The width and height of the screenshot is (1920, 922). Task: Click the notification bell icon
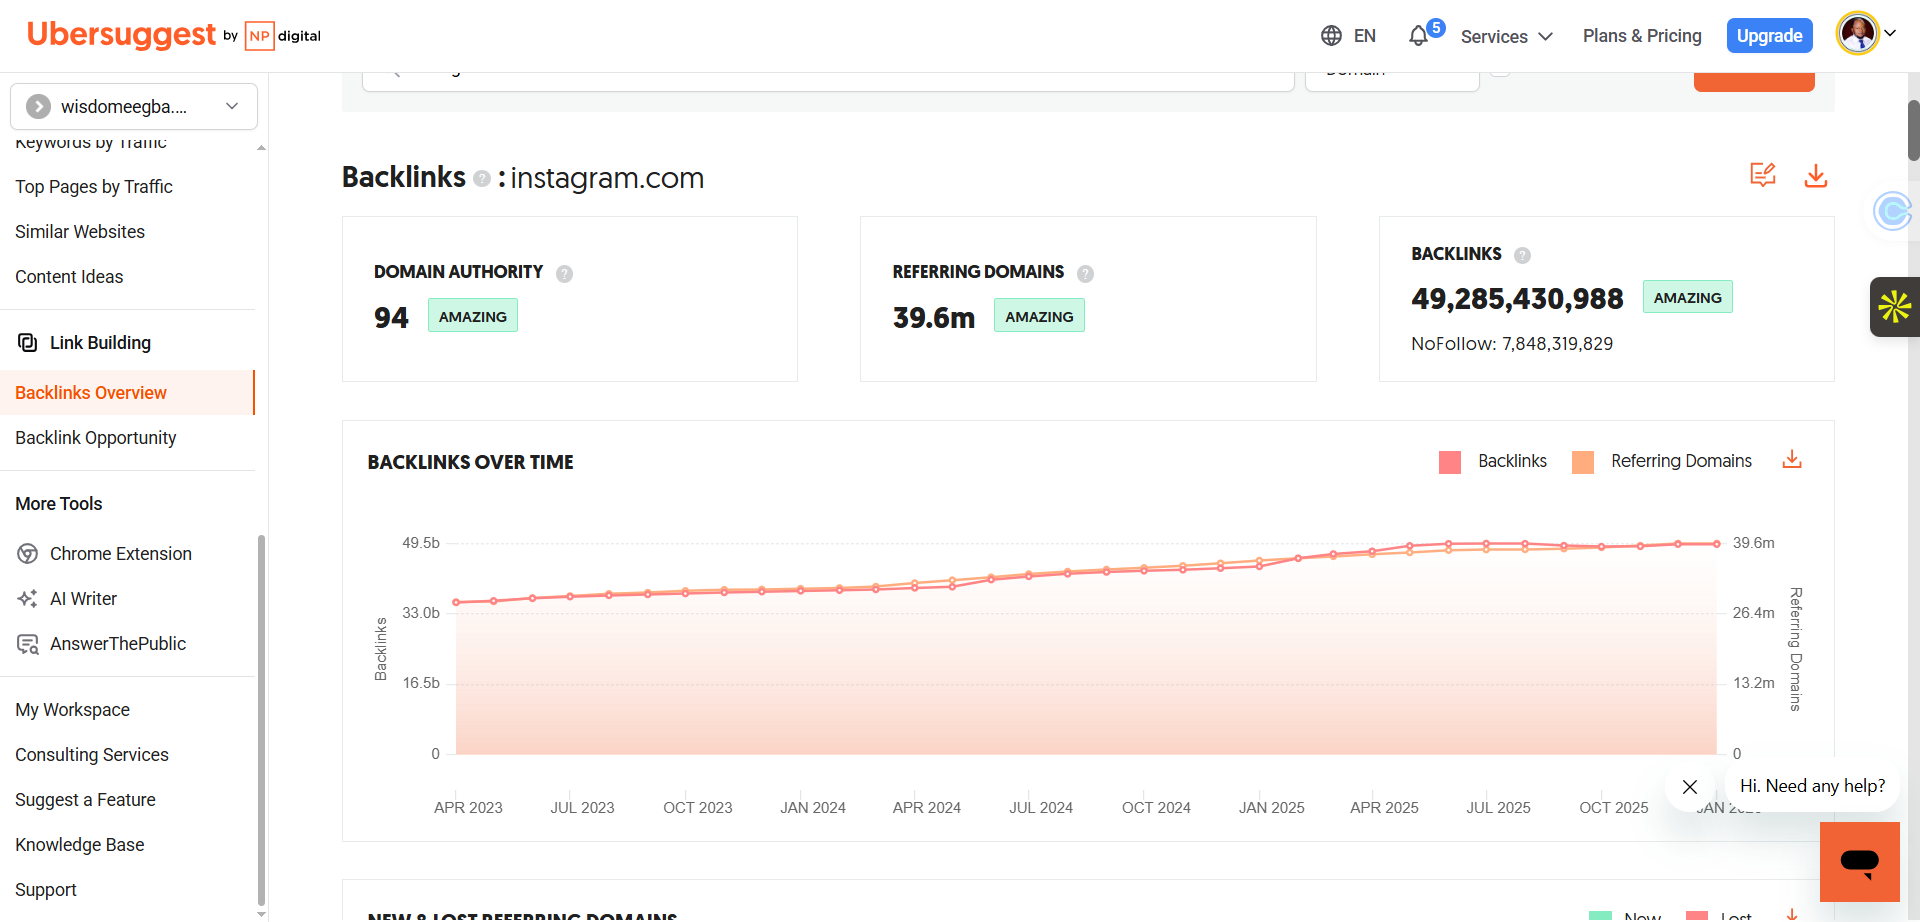point(1418,37)
